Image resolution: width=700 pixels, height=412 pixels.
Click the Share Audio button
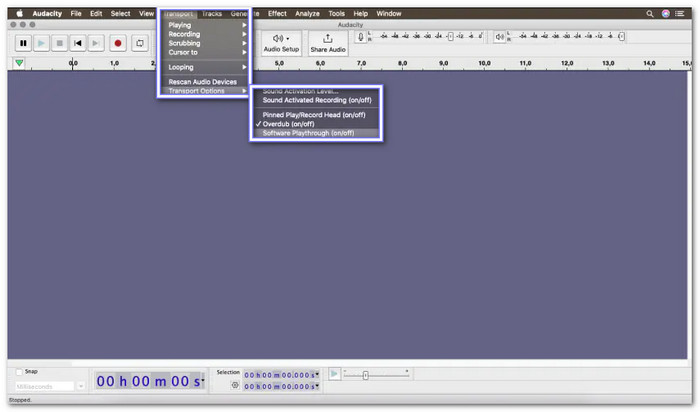[328, 43]
